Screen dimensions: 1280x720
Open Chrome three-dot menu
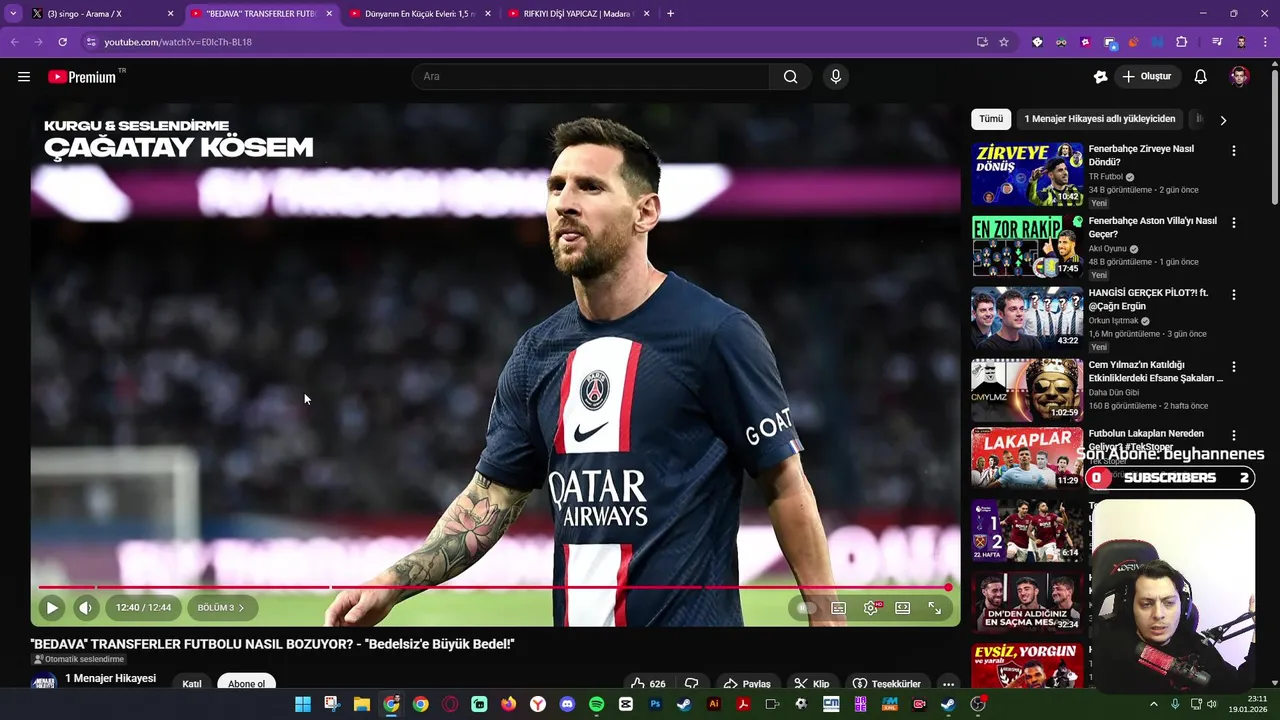1265,42
